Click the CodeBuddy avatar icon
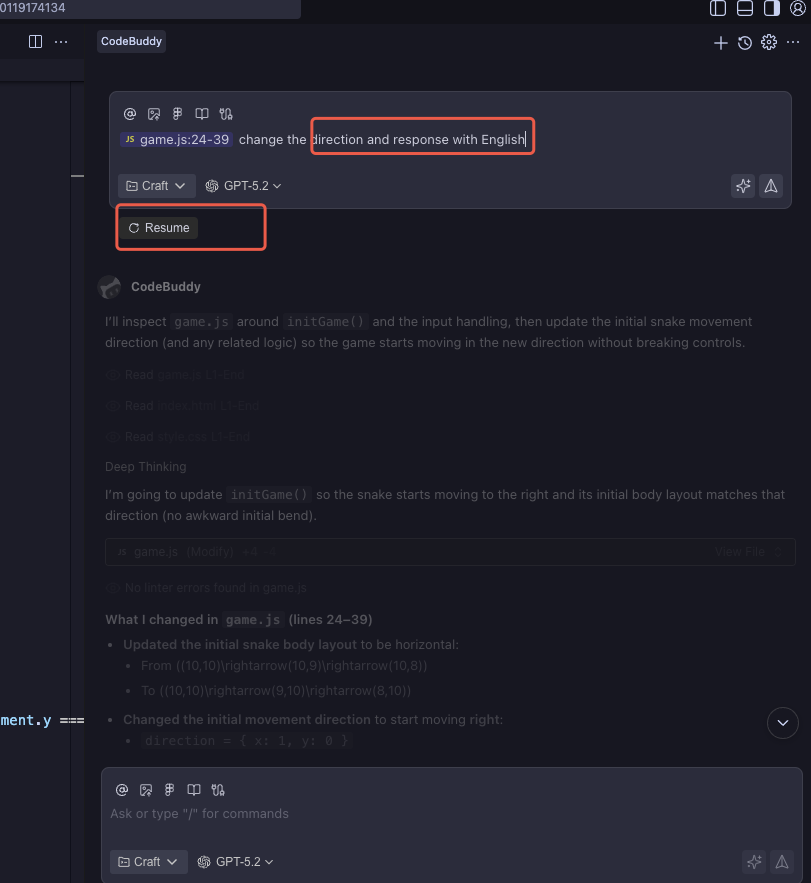Viewport: 811px width, 883px height. [109, 287]
